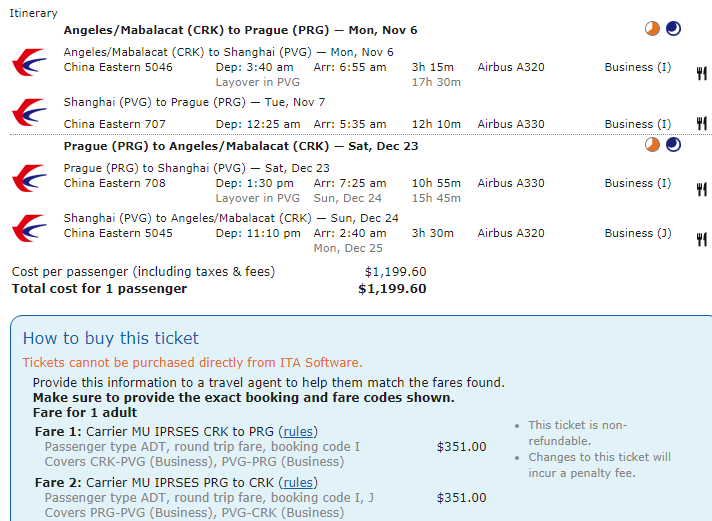The image size is (712, 521).
Task: Click China Eastern logo for flight 707
Action: [x=29, y=113]
